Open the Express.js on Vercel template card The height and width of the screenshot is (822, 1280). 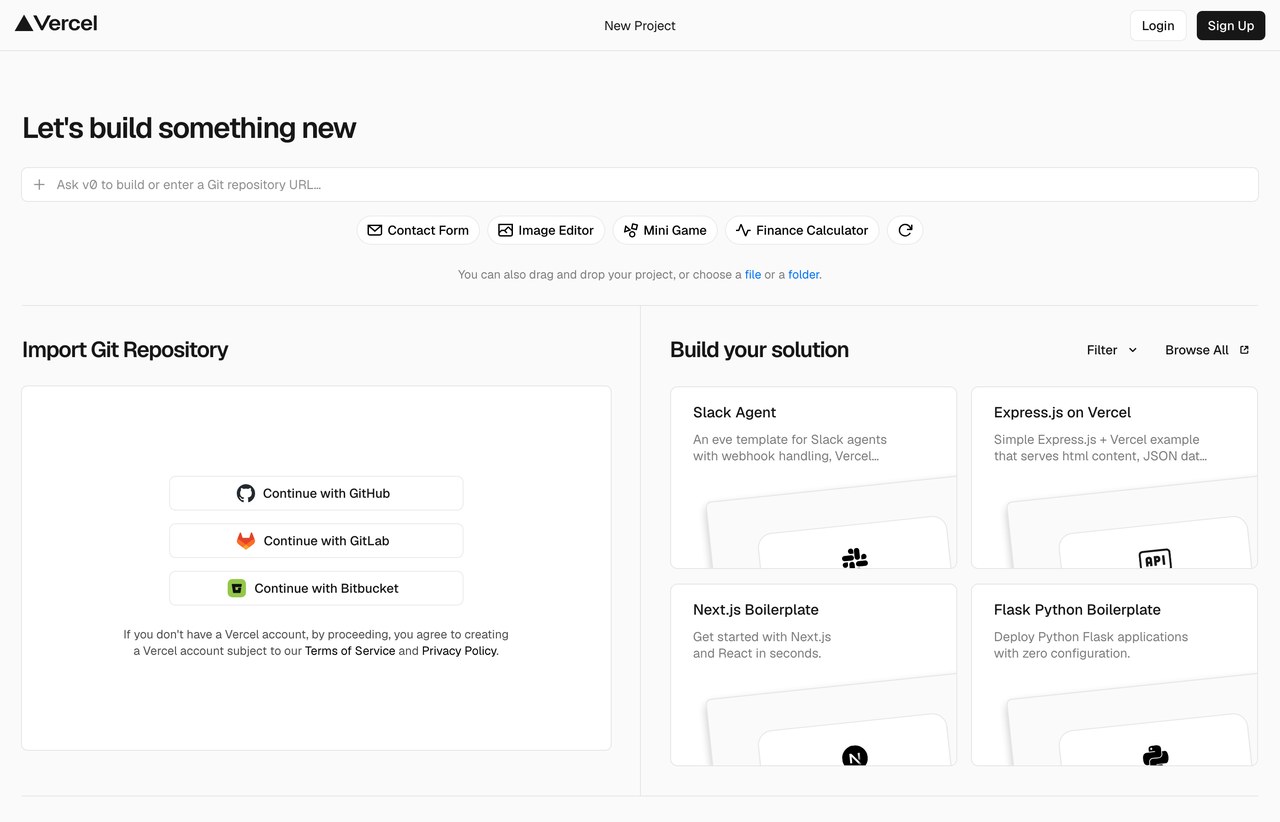pos(1114,478)
